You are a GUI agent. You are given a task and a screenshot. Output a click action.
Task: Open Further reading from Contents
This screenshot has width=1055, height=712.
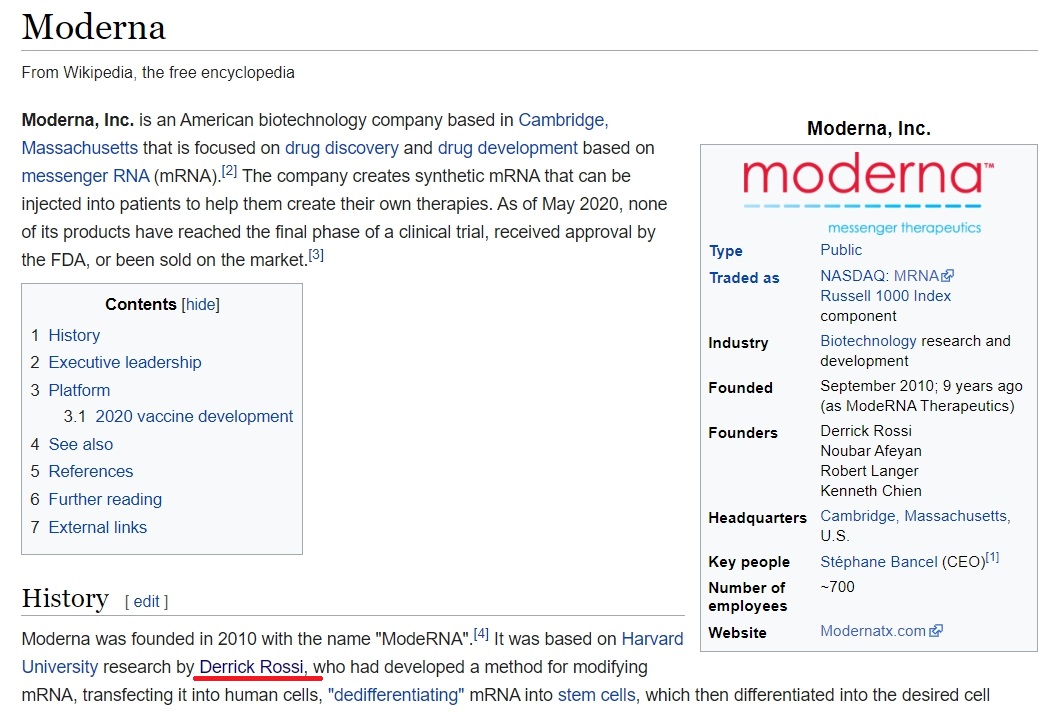[x=105, y=499]
